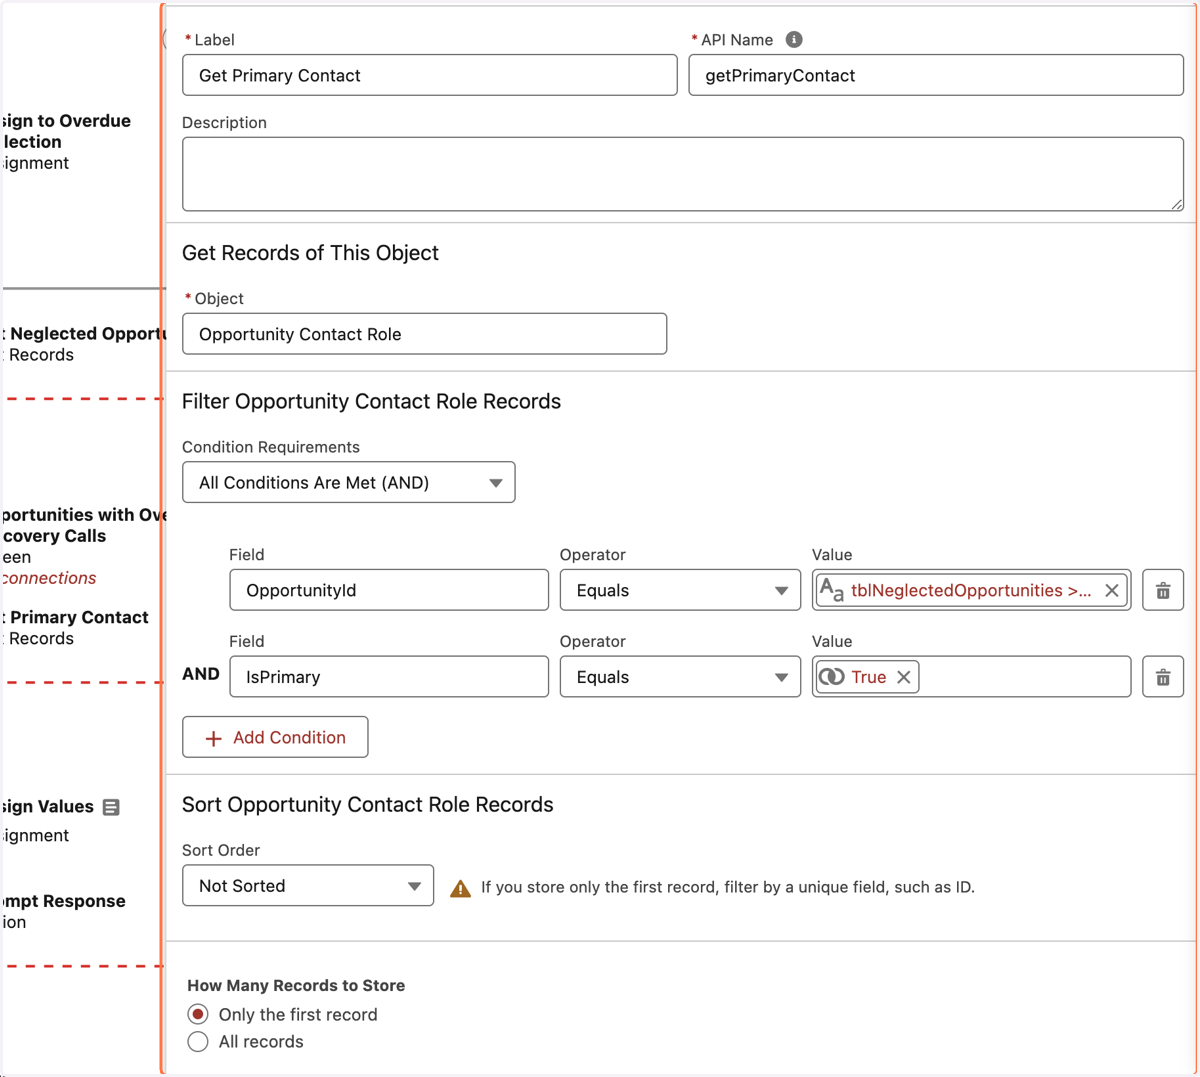Screen dimensions: 1200x1077
Task: Click Add Condition button
Action: (x=275, y=737)
